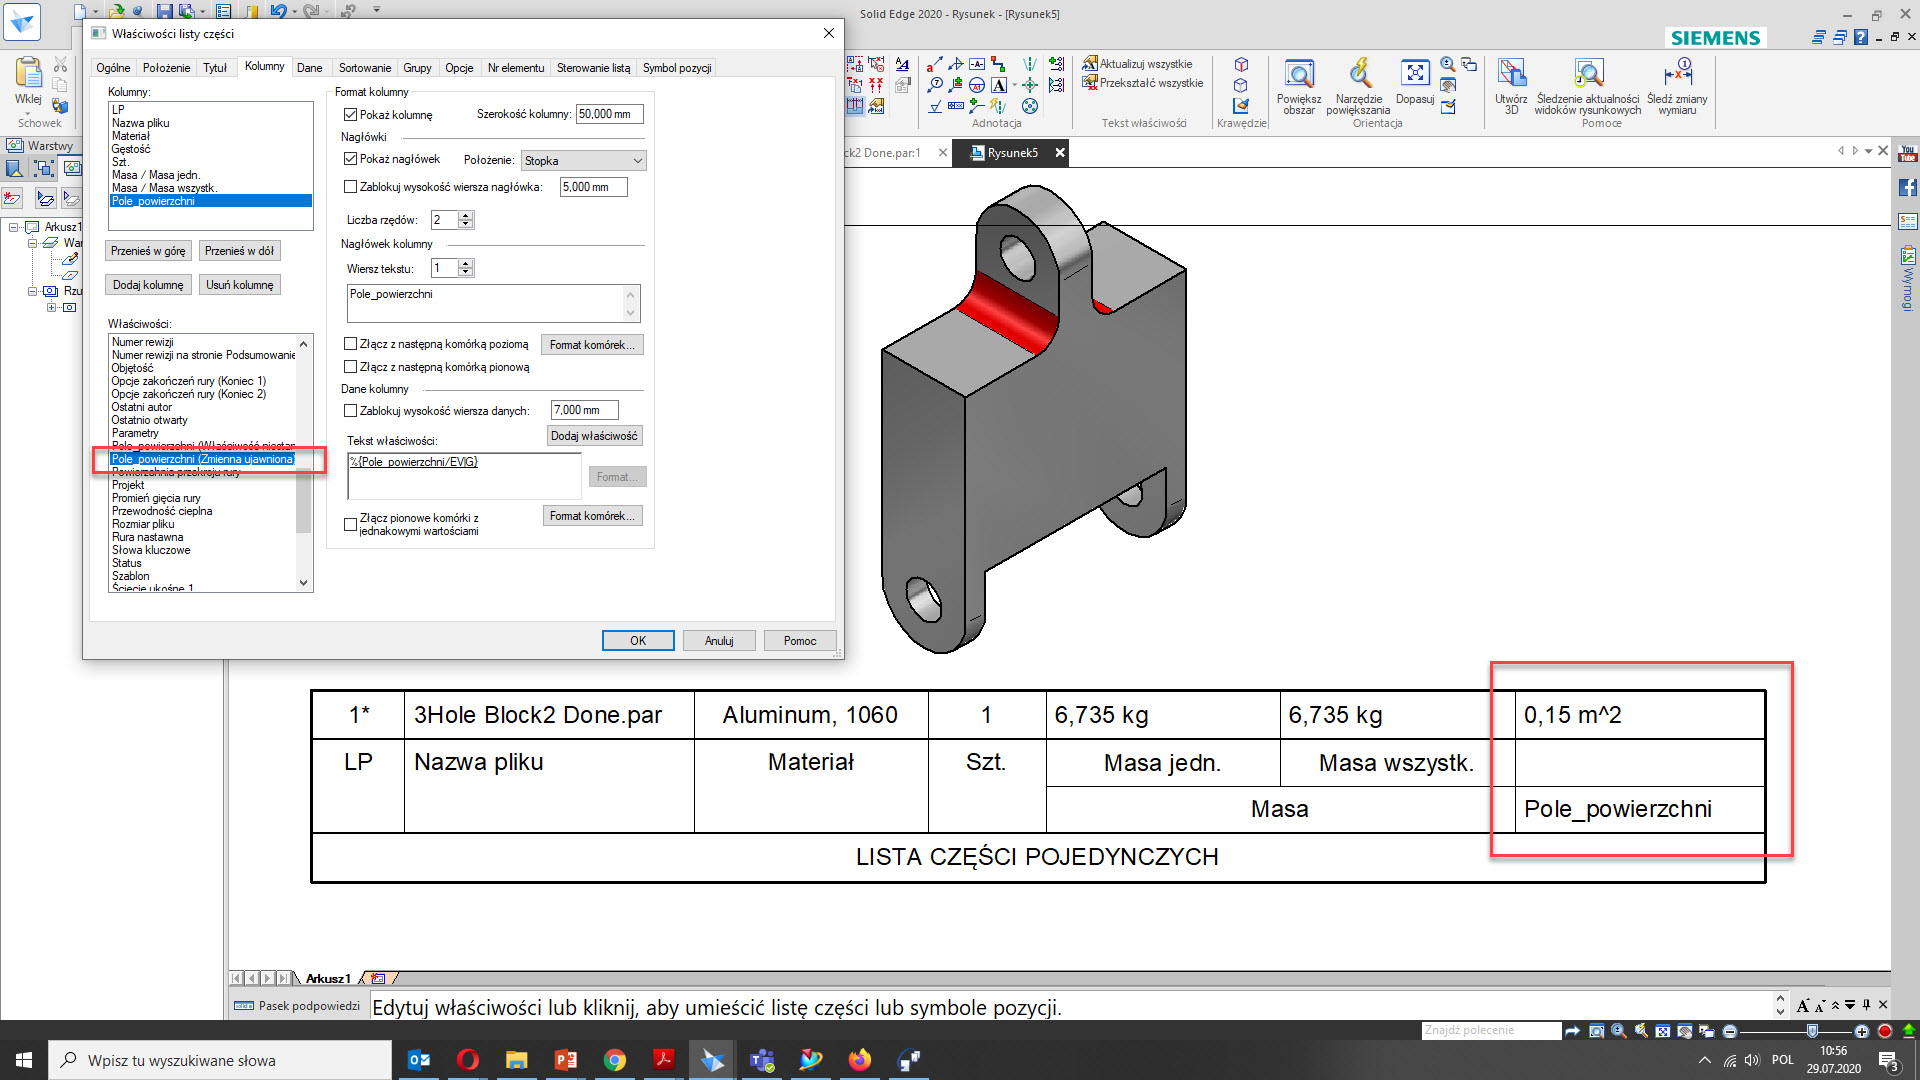Switch to the Sortowanie tab
The image size is (1920, 1080).
[365, 68]
